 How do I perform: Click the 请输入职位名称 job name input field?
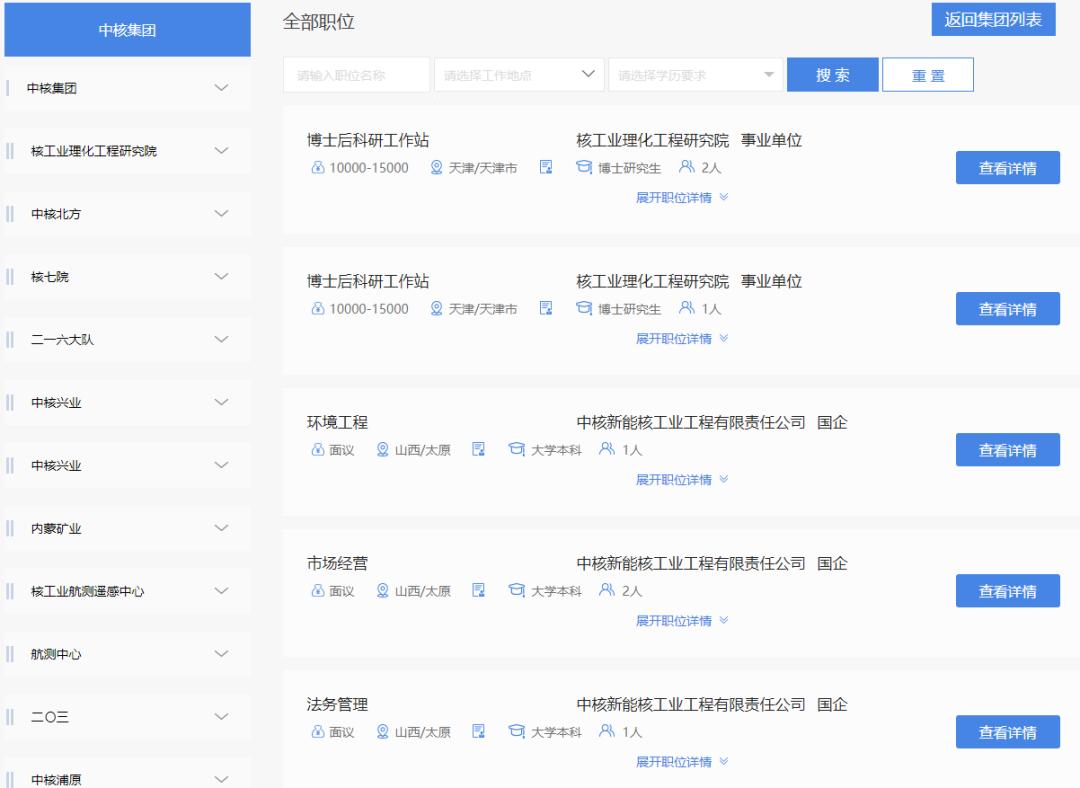point(356,74)
